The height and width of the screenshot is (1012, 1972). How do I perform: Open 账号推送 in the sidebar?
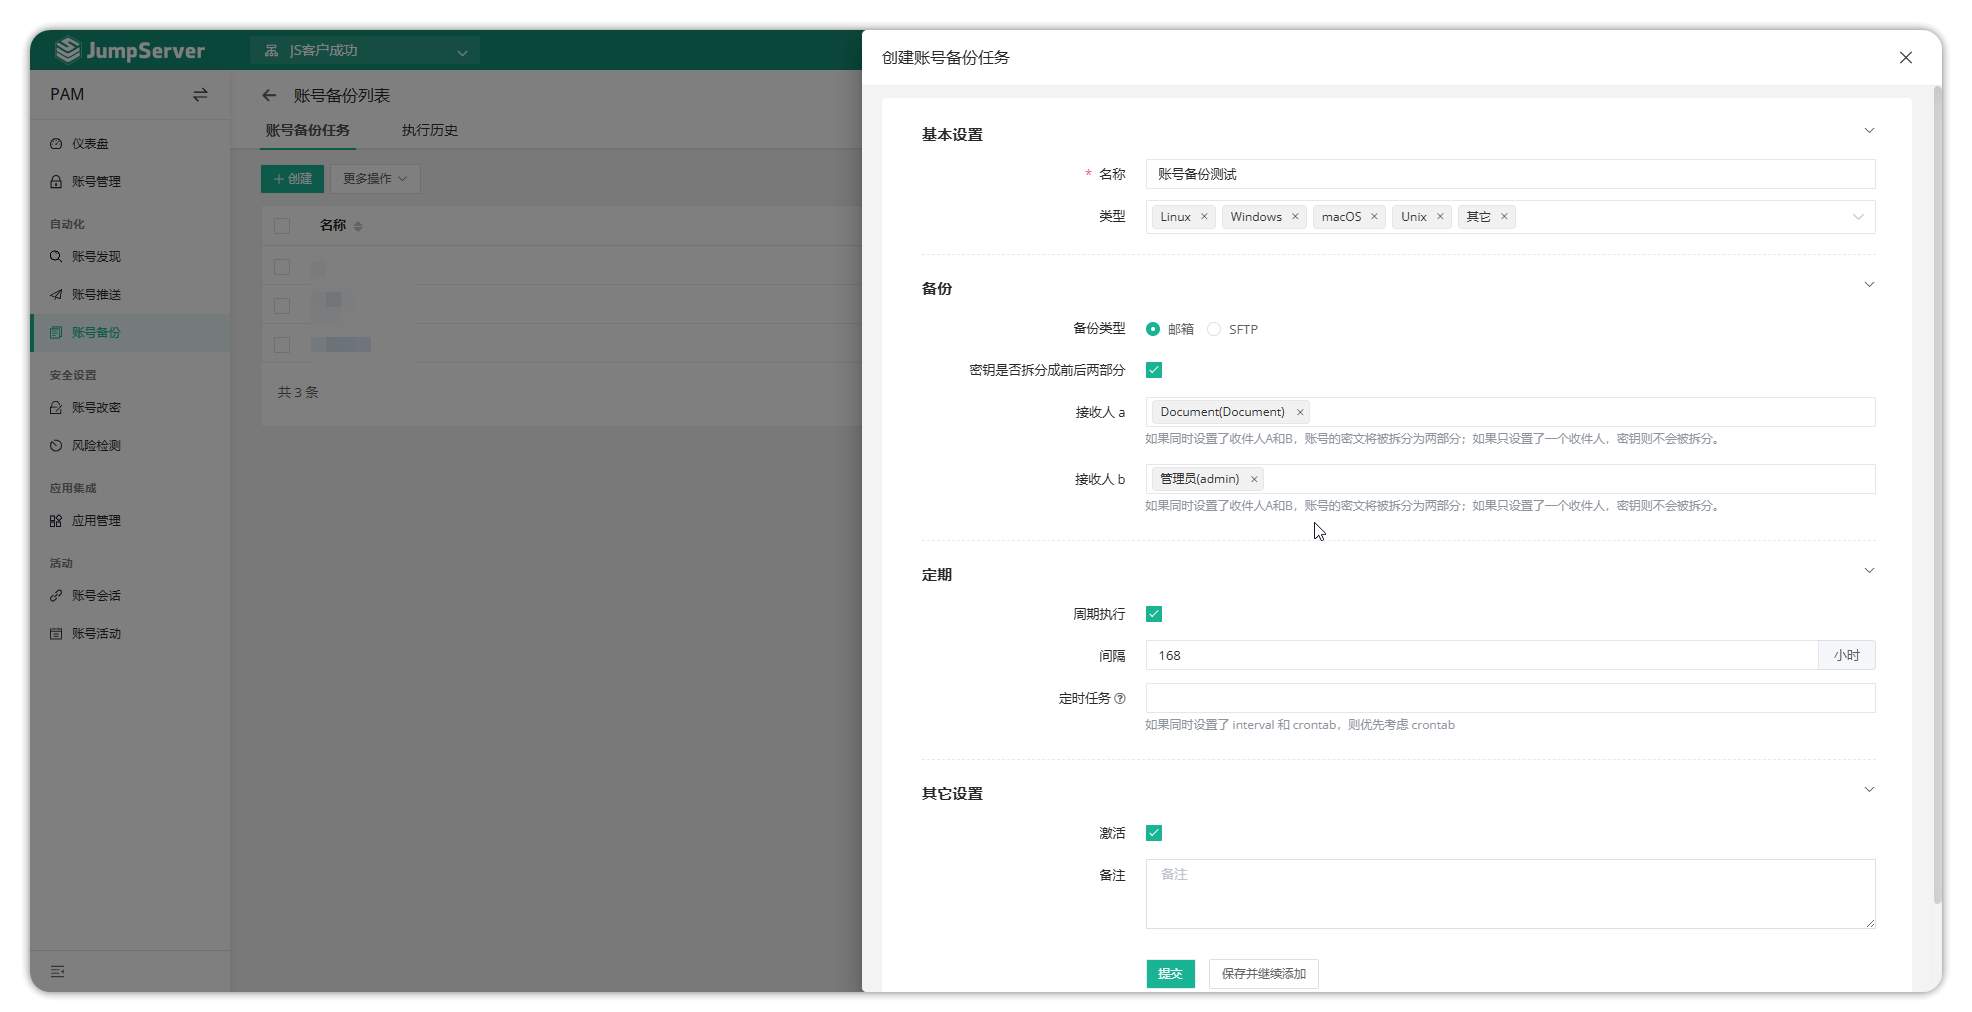pyautogui.click(x=96, y=295)
